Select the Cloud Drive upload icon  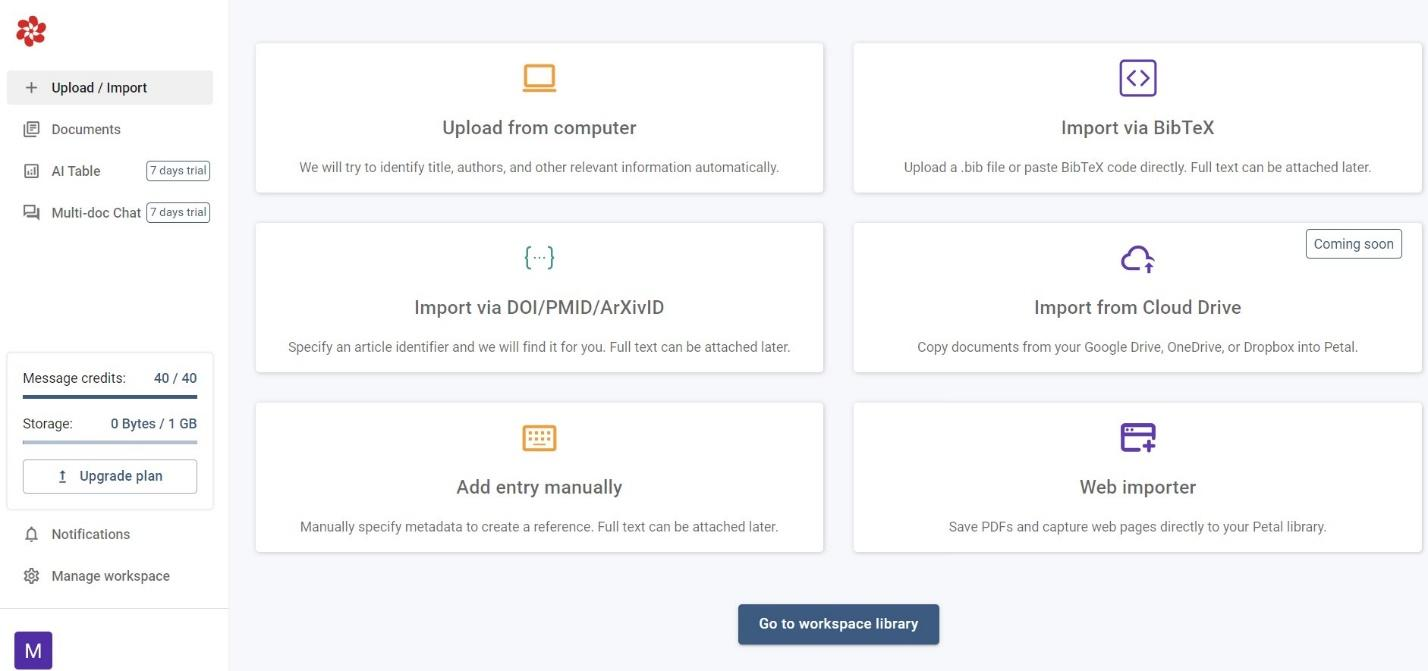point(1137,257)
